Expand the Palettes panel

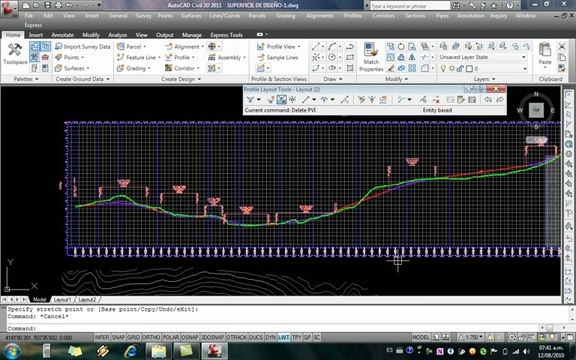tap(26, 79)
